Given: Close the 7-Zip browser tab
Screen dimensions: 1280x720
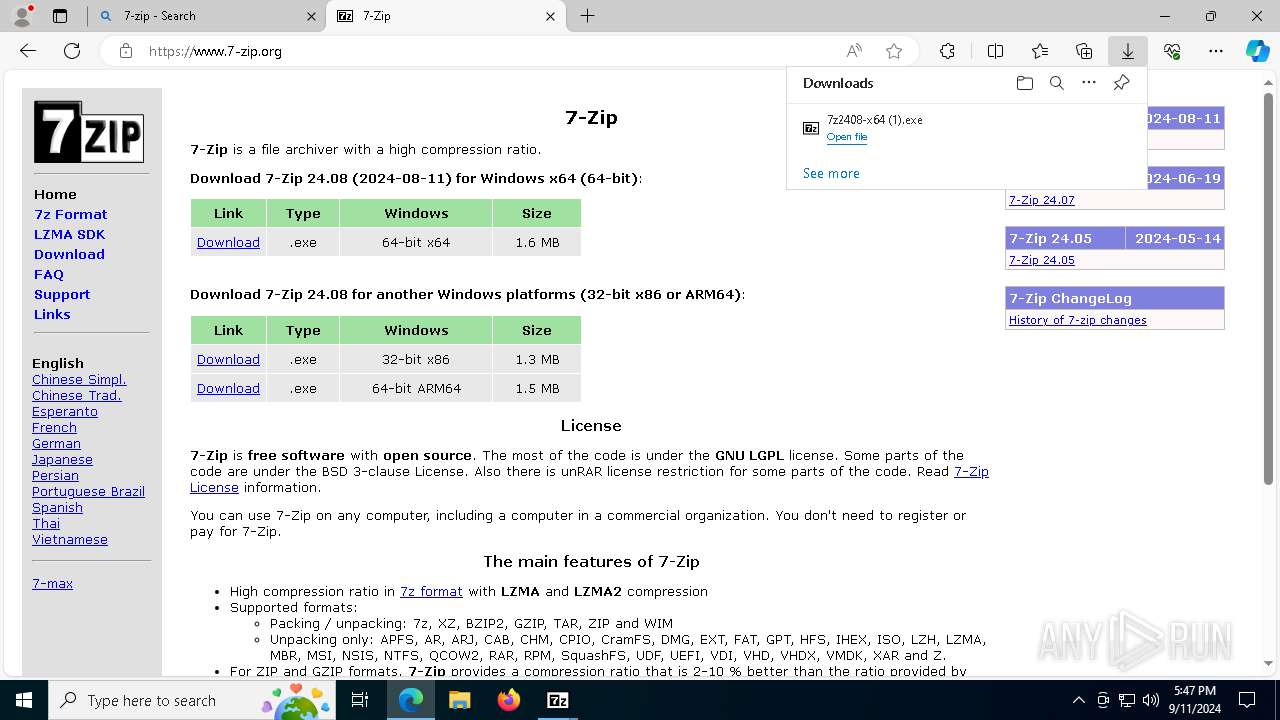Looking at the screenshot, I should [x=550, y=16].
